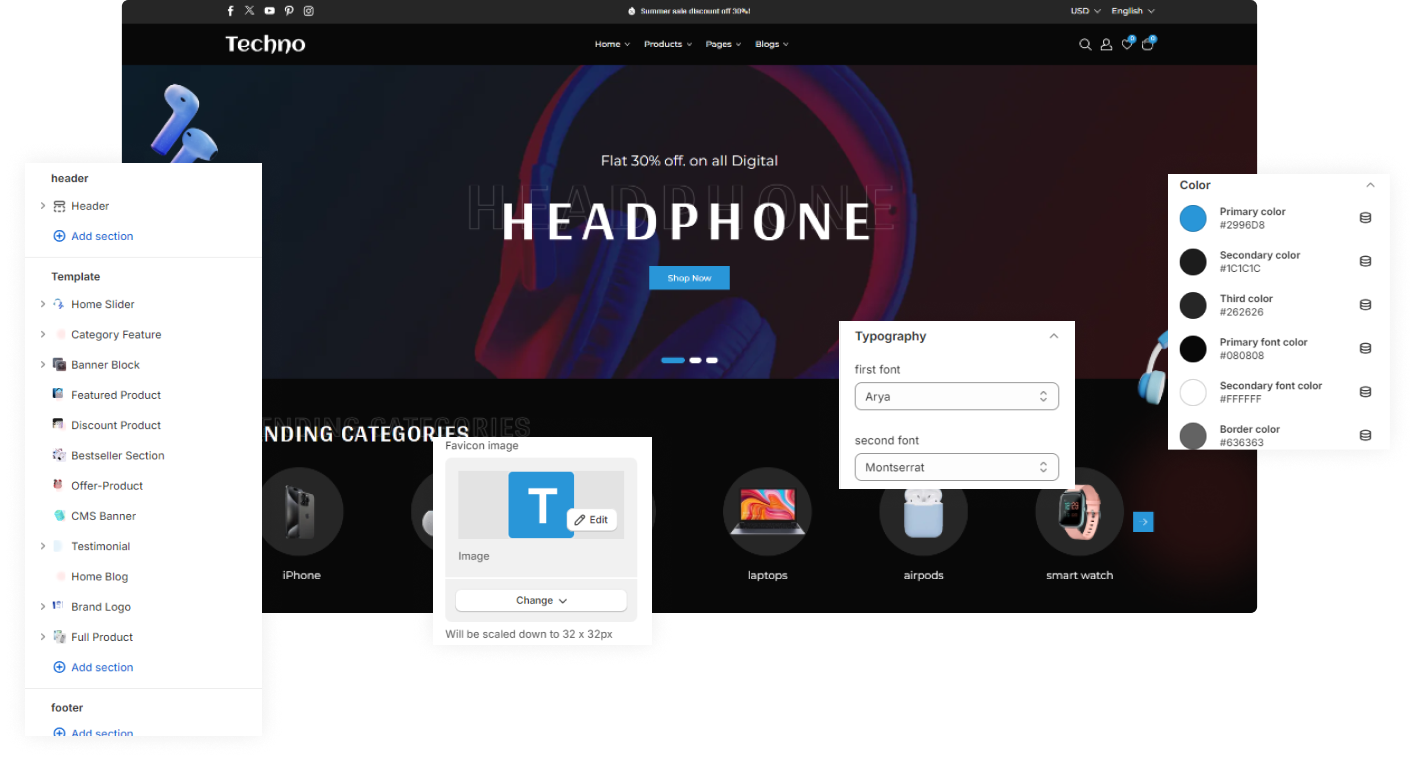Expand the Brand Logo section
Screen dimensions: 1417x761
[43, 607]
